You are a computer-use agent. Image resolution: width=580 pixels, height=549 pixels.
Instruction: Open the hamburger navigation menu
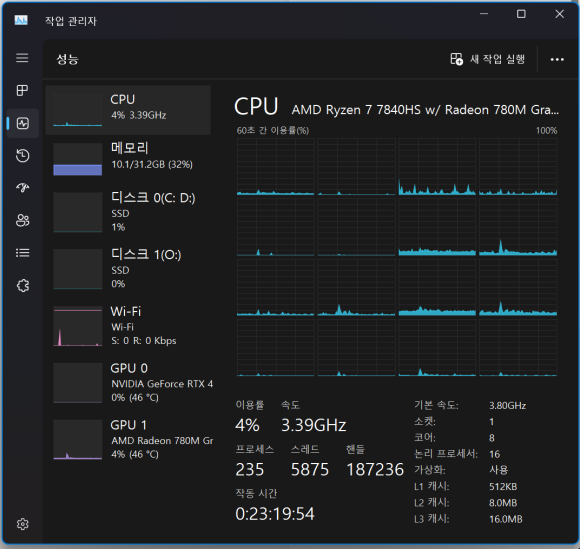tap(22, 58)
